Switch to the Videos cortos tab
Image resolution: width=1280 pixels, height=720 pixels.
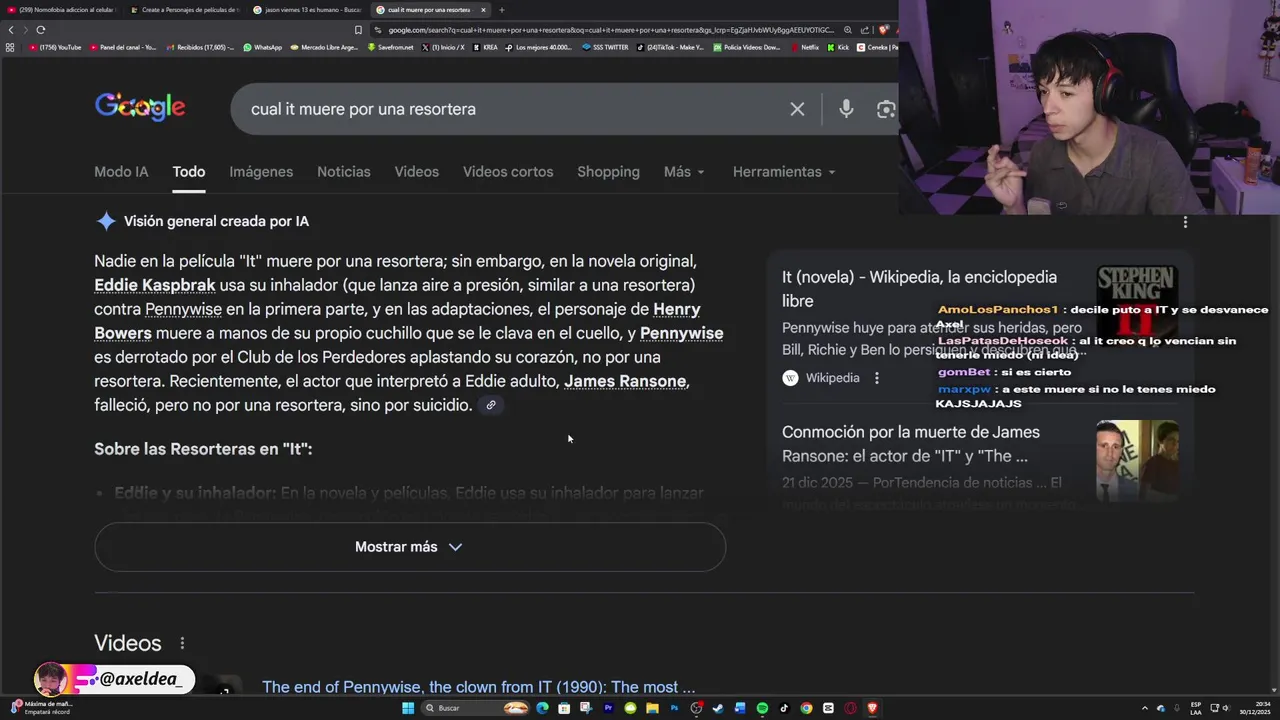click(x=508, y=172)
